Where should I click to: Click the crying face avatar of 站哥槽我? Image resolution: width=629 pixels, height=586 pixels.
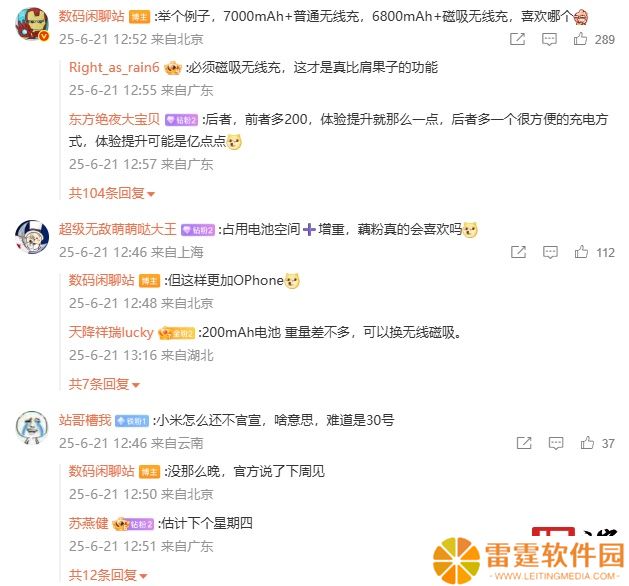tap(31, 427)
